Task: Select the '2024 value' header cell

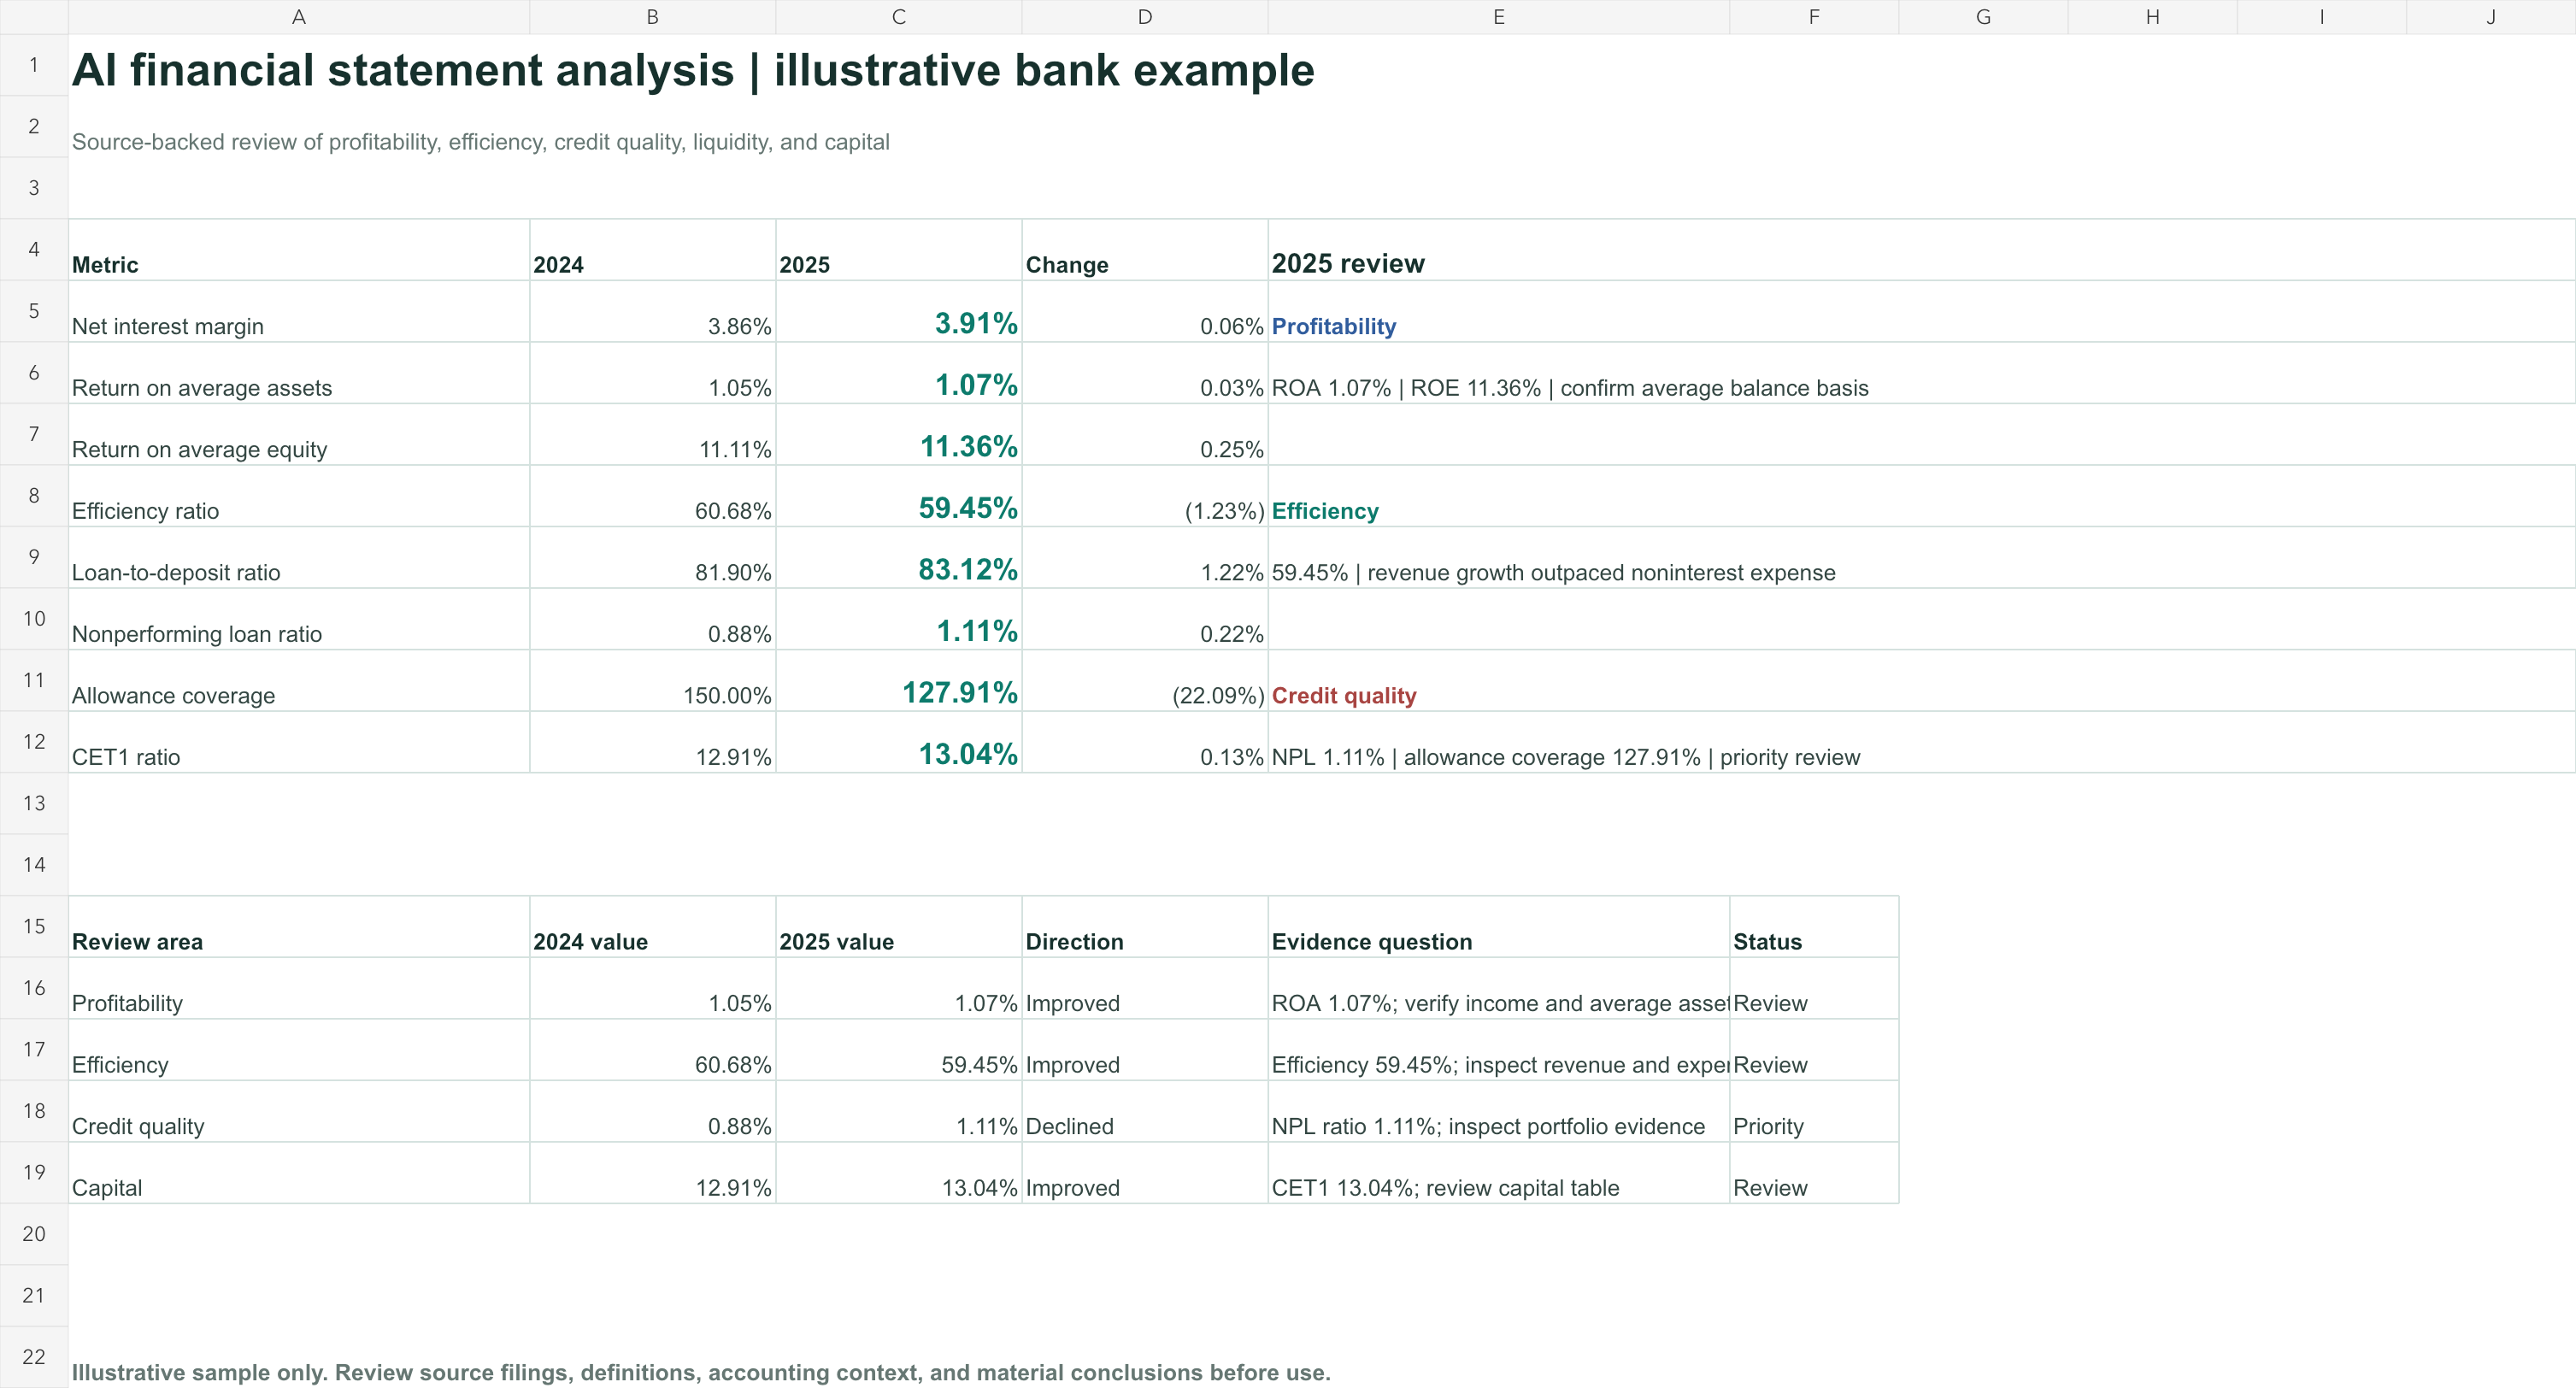Action: coord(652,927)
